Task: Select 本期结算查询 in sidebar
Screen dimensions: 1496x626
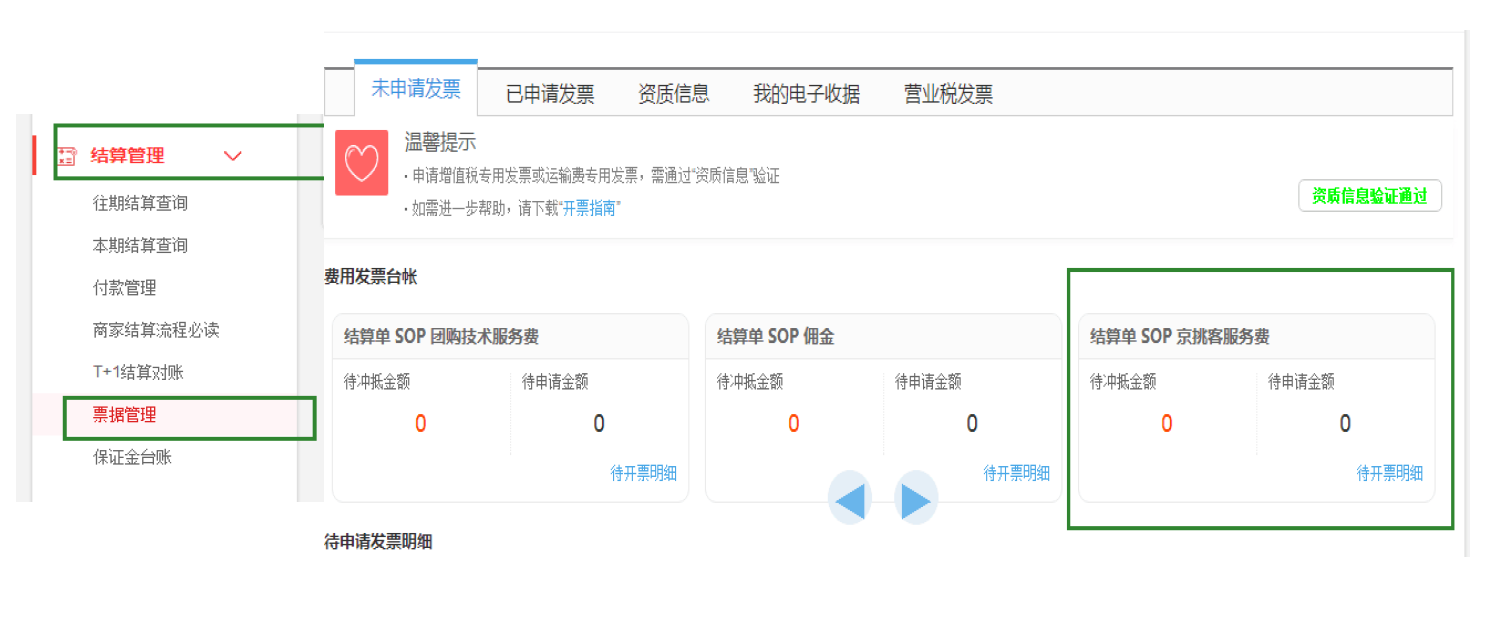Action: click(140, 245)
